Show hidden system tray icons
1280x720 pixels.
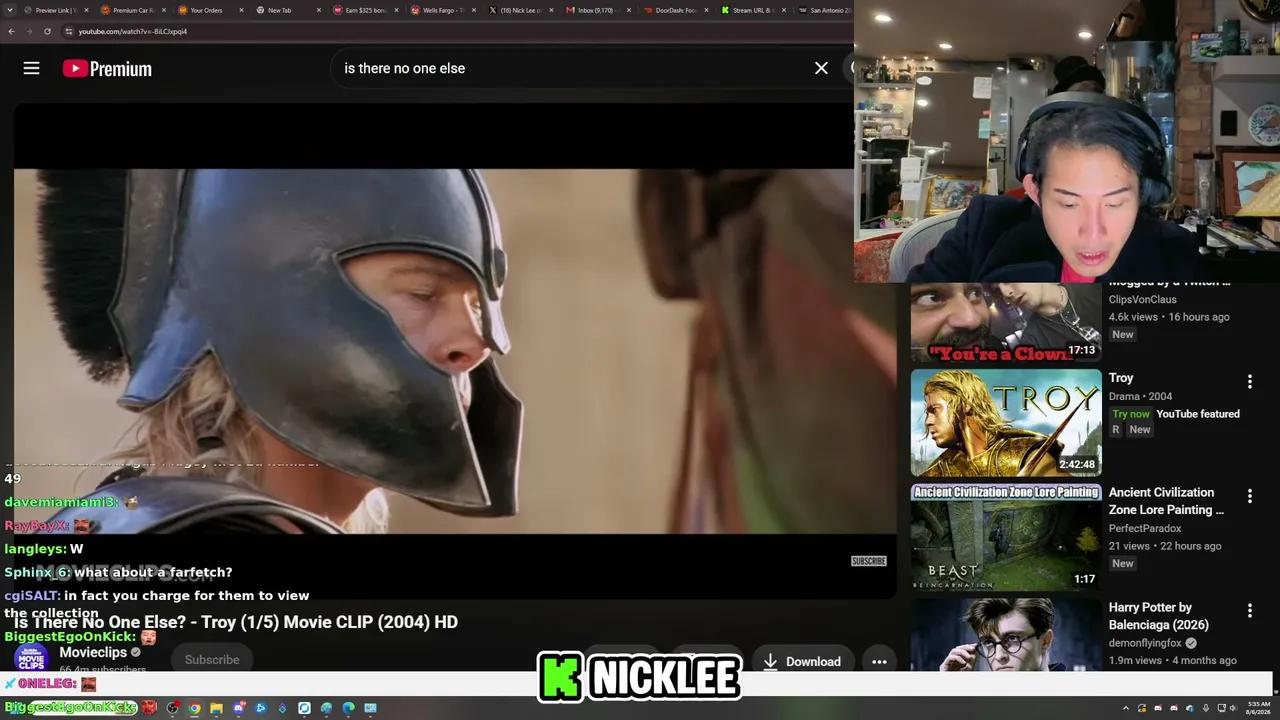coord(1126,708)
